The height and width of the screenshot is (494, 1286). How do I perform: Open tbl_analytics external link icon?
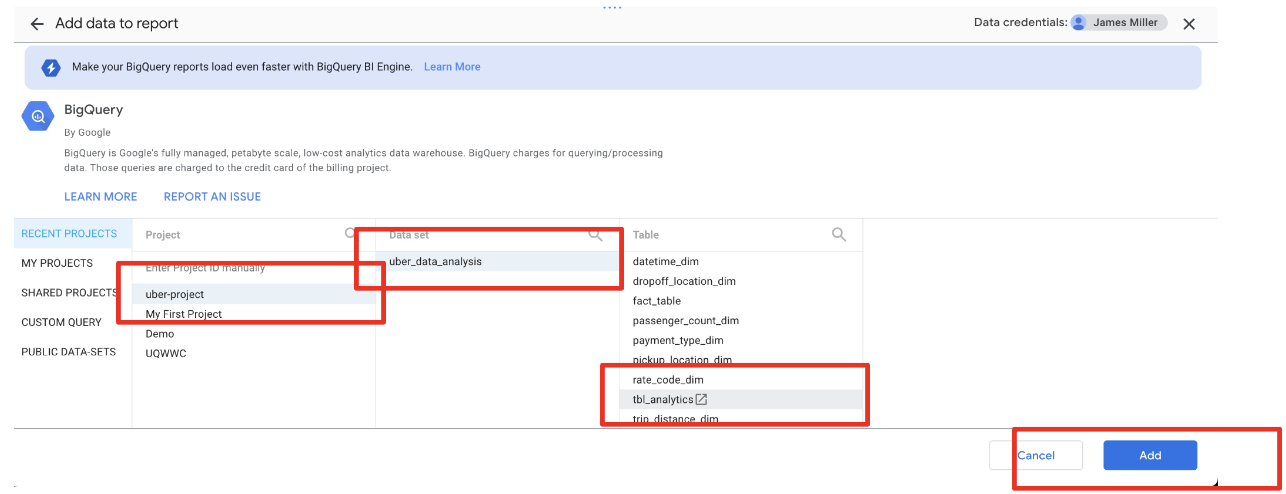[x=702, y=399]
